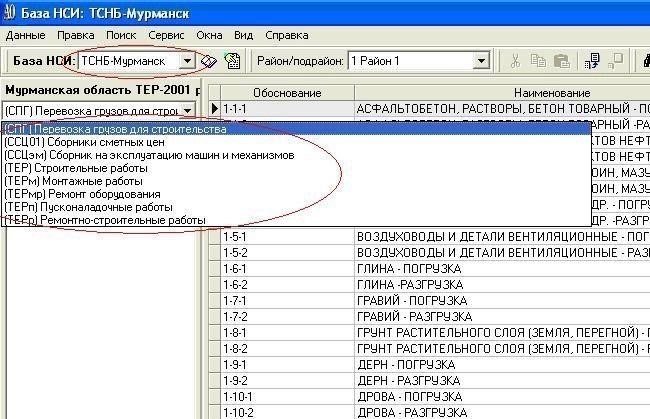Select (ССЦ01) Сборники сметных цен
This screenshot has height=419, width=650.
(297, 142)
